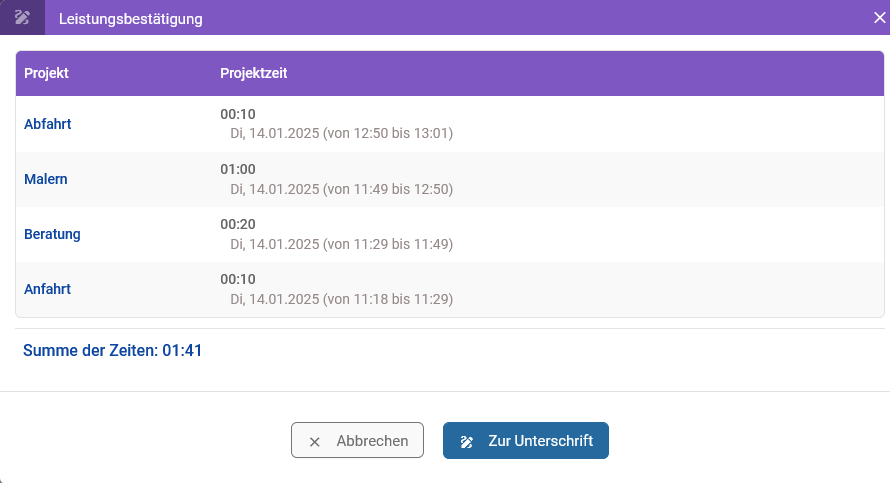Click the time range 12:50 bis 13:01
890x483 pixels.
click(388, 133)
